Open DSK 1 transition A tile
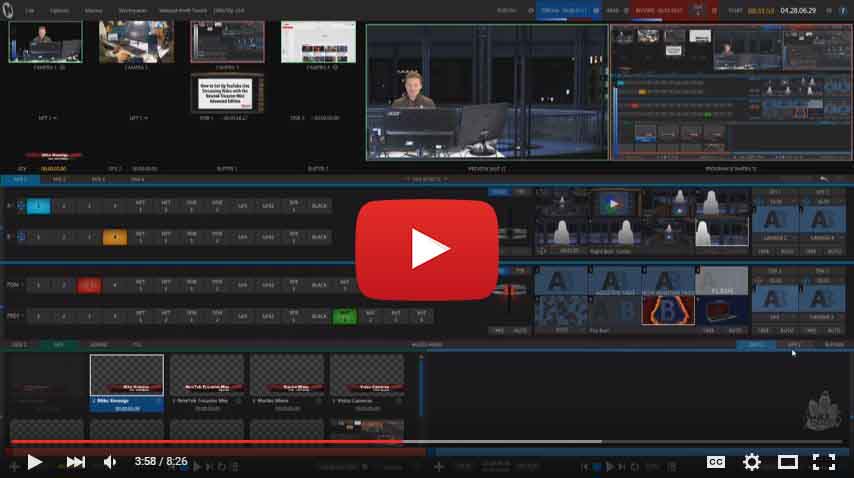This screenshot has height=478, width=854. coord(774,299)
